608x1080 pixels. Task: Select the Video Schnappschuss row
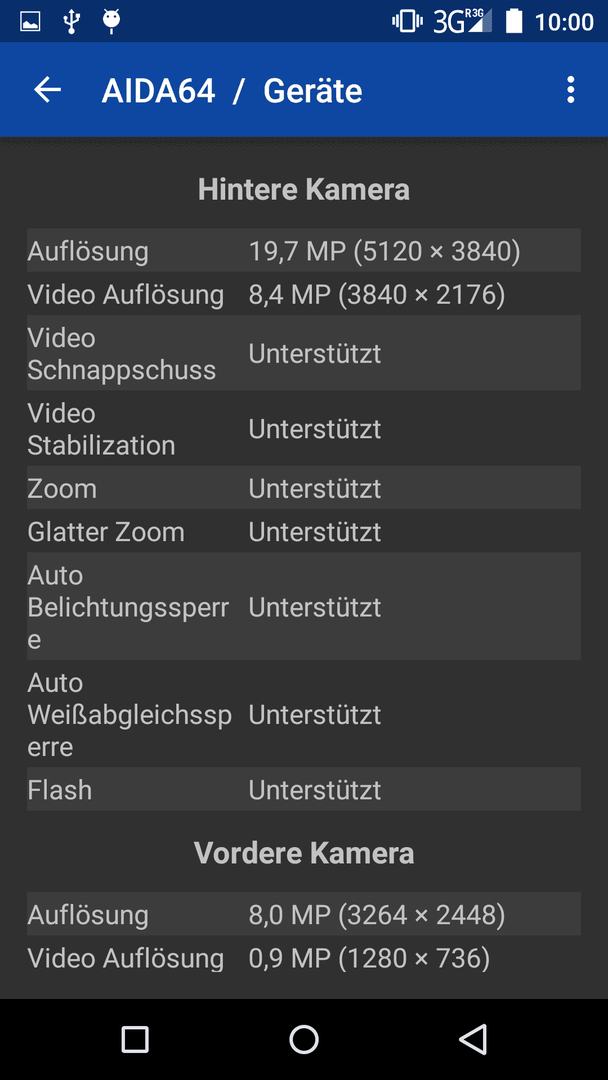pyautogui.click(x=304, y=353)
